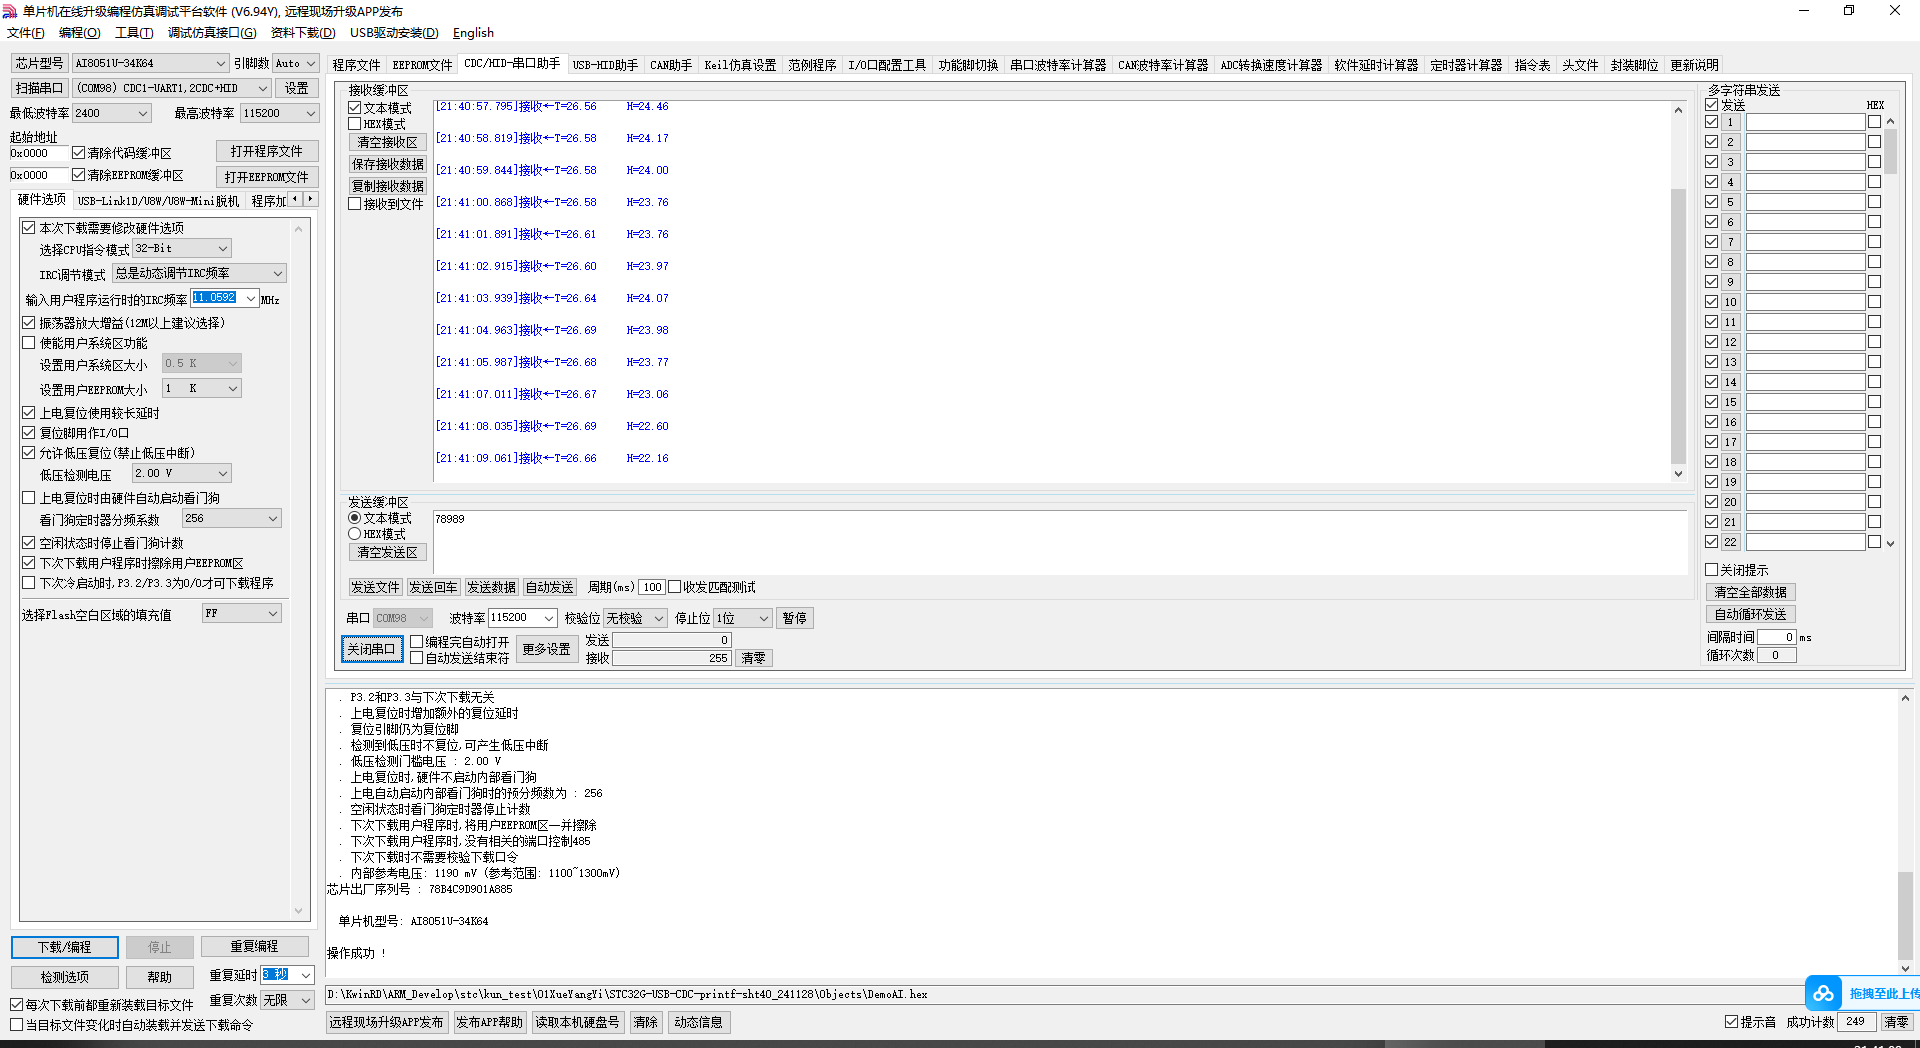Switch to the Keil仿真设置 tab
The image size is (1920, 1048).
click(740, 65)
